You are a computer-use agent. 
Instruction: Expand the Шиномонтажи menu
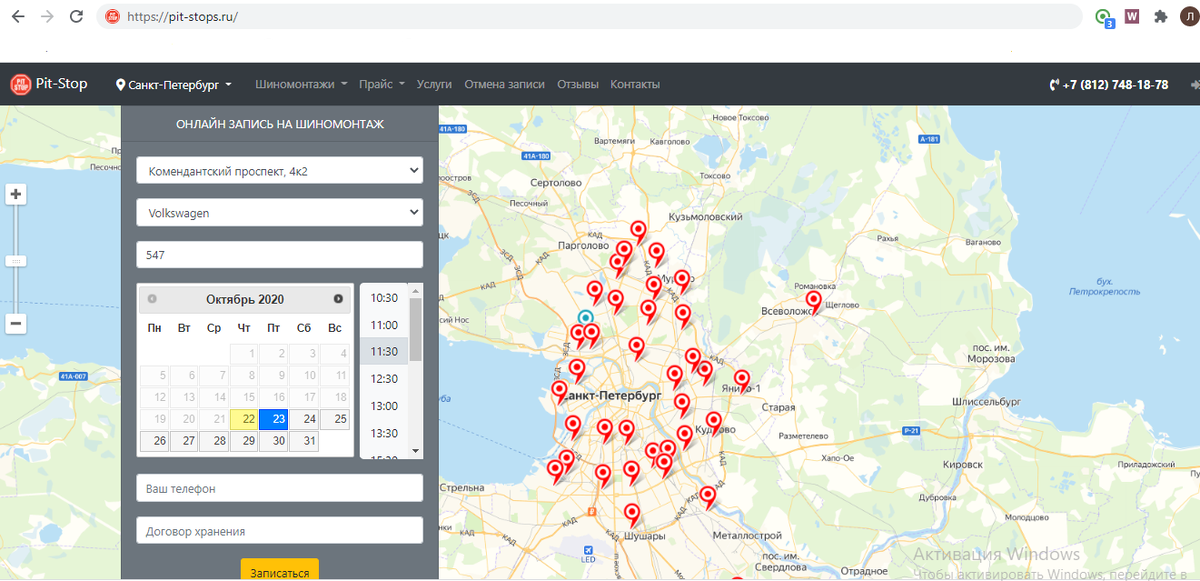[301, 85]
